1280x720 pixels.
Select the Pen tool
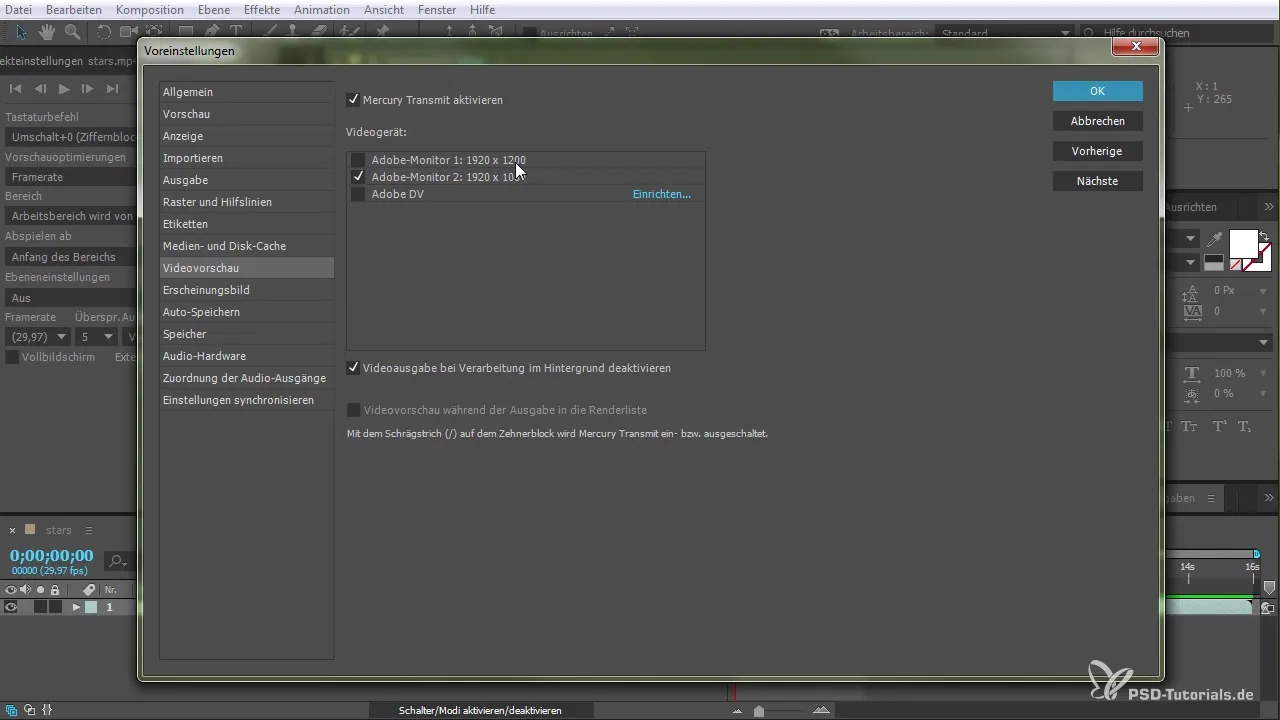tap(212, 32)
